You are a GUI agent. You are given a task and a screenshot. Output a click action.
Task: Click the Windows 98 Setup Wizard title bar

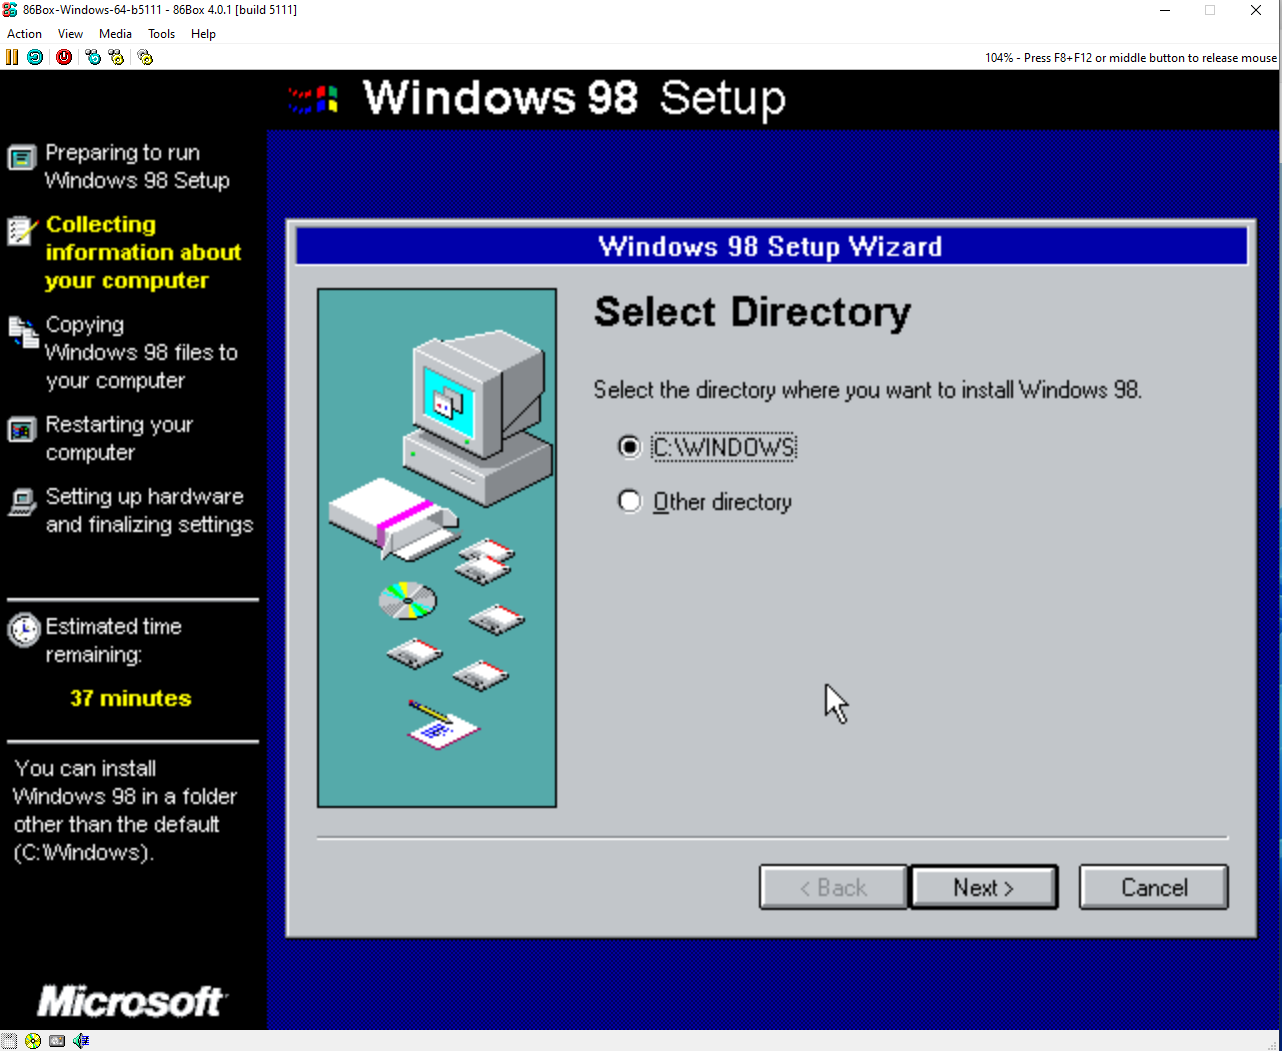(771, 246)
